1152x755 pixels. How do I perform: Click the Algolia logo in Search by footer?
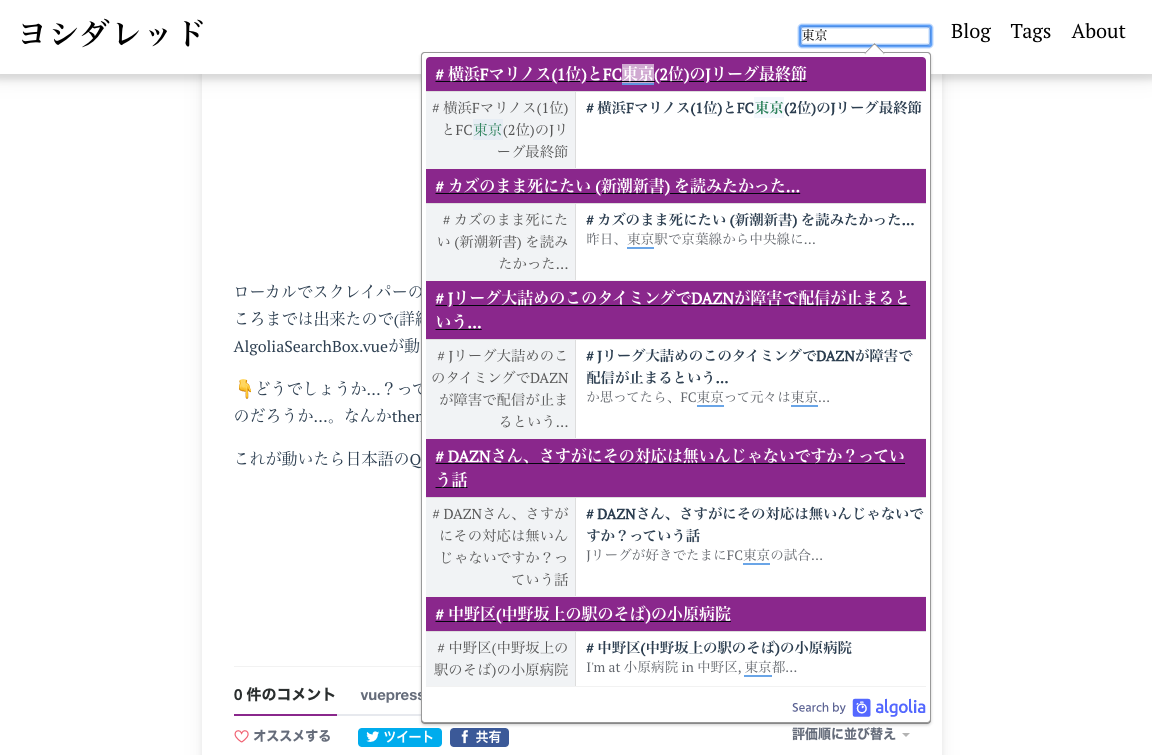pos(889,707)
